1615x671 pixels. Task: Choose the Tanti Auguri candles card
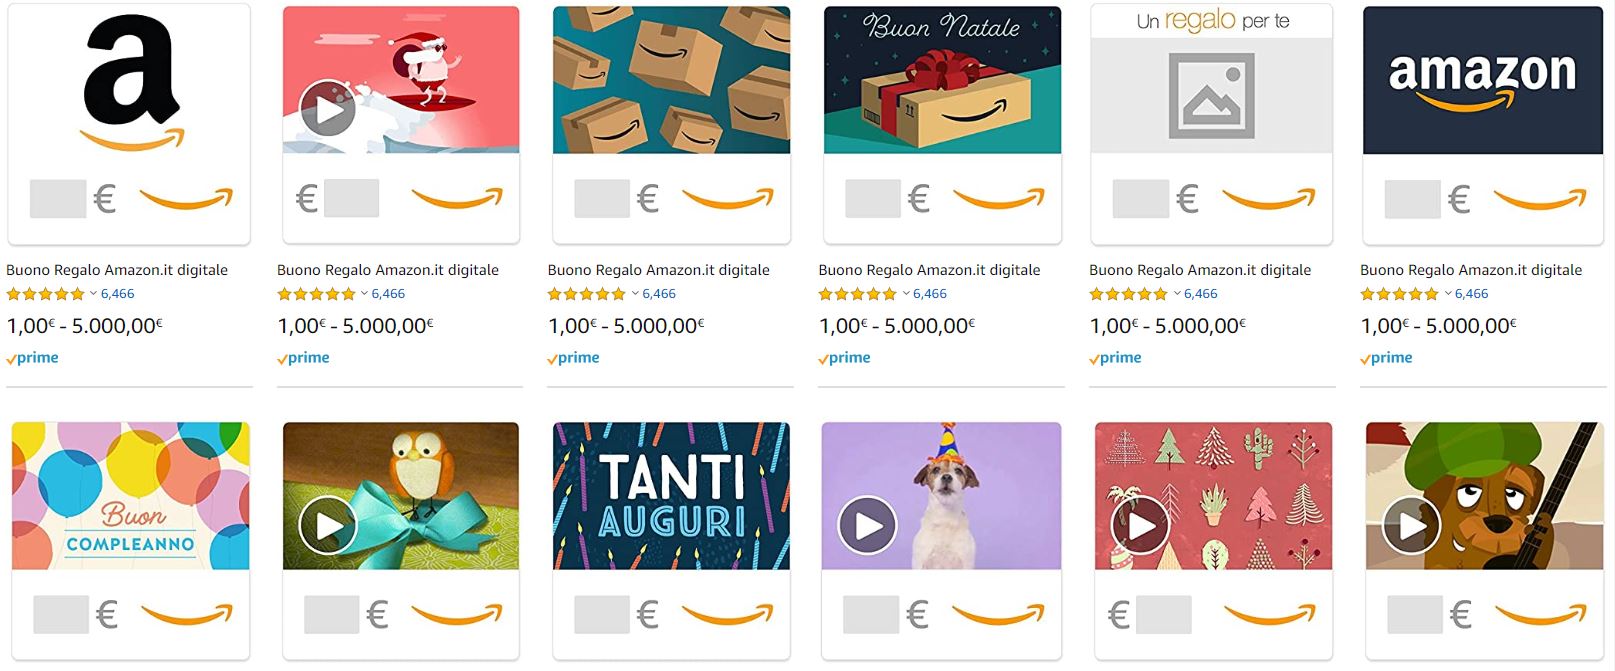tap(671, 540)
